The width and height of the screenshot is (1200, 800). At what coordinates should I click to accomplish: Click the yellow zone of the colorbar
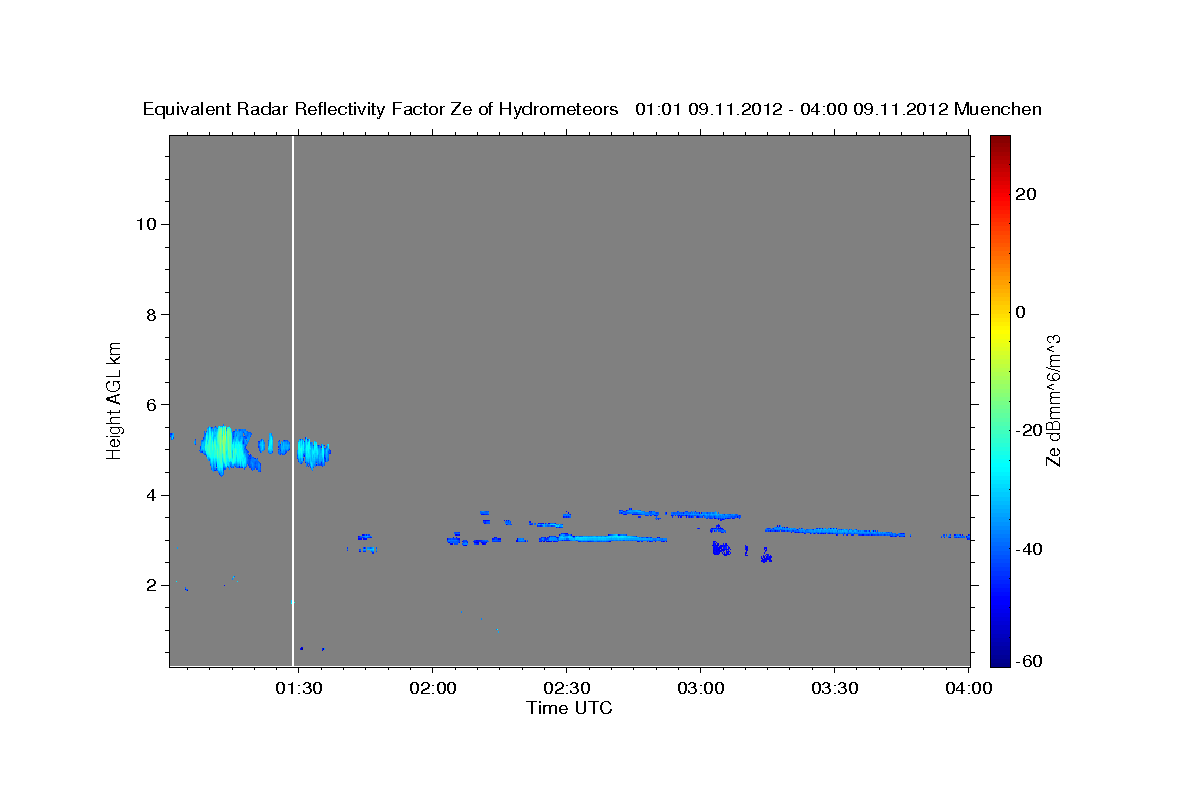click(x=999, y=330)
